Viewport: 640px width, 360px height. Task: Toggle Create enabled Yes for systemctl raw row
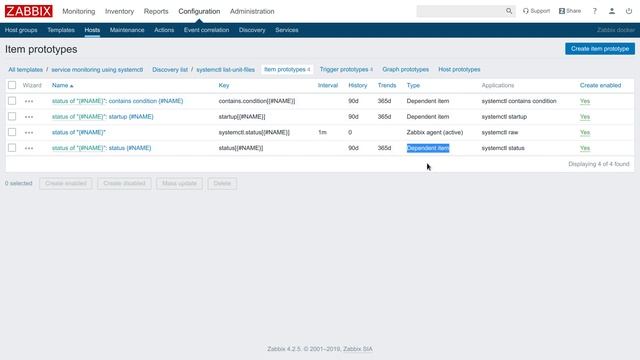coord(585,132)
